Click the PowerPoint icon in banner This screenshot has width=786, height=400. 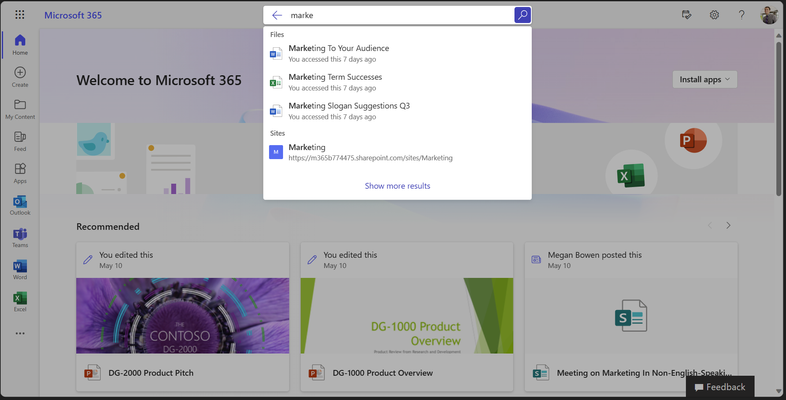coord(693,141)
